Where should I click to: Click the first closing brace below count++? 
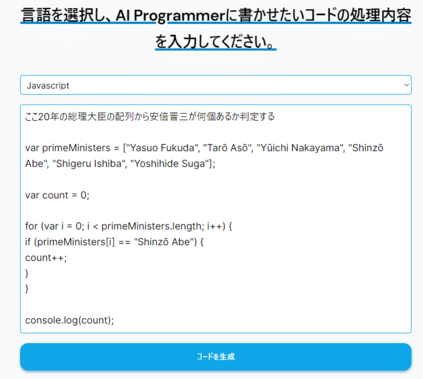click(x=27, y=273)
